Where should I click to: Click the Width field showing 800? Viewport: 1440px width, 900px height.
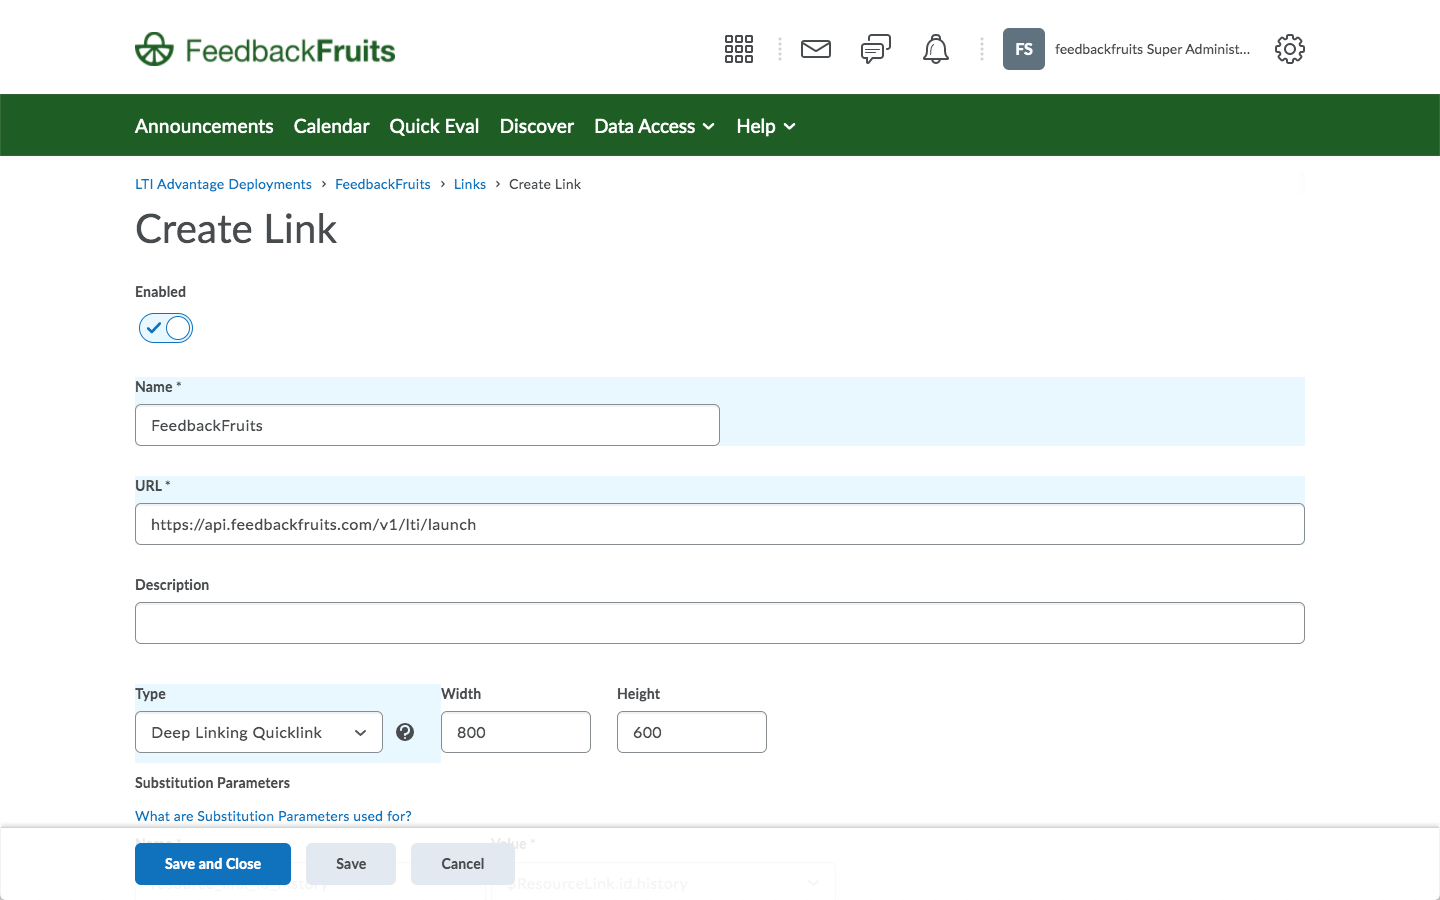pos(516,732)
